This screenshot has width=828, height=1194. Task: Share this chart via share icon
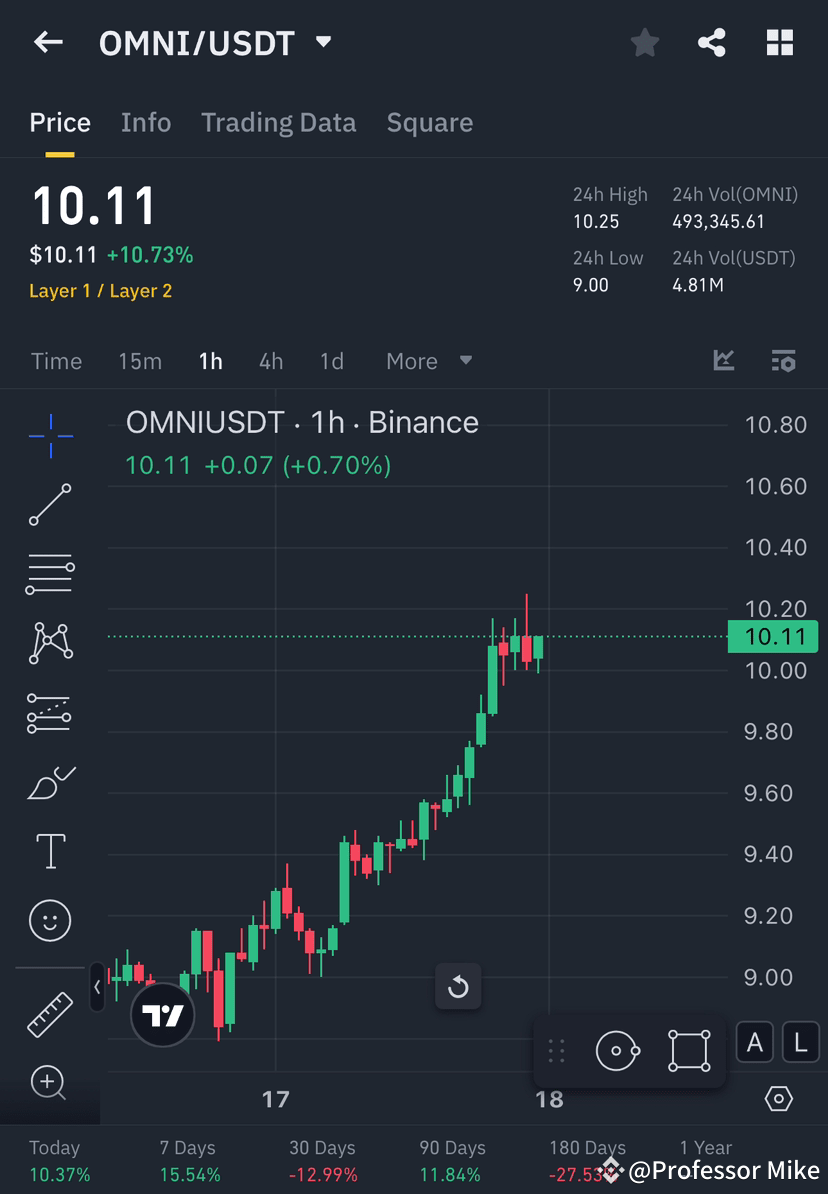[711, 43]
